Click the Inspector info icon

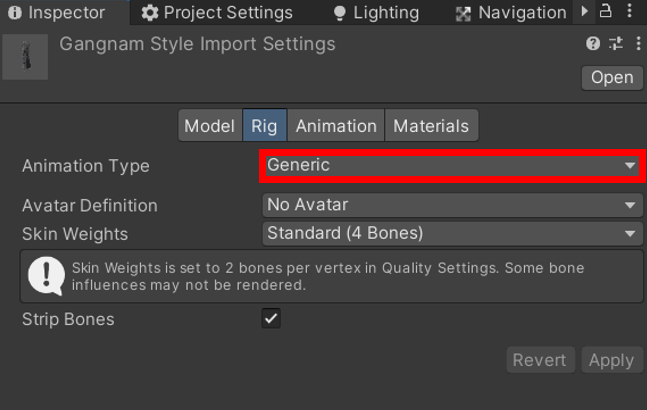point(15,13)
